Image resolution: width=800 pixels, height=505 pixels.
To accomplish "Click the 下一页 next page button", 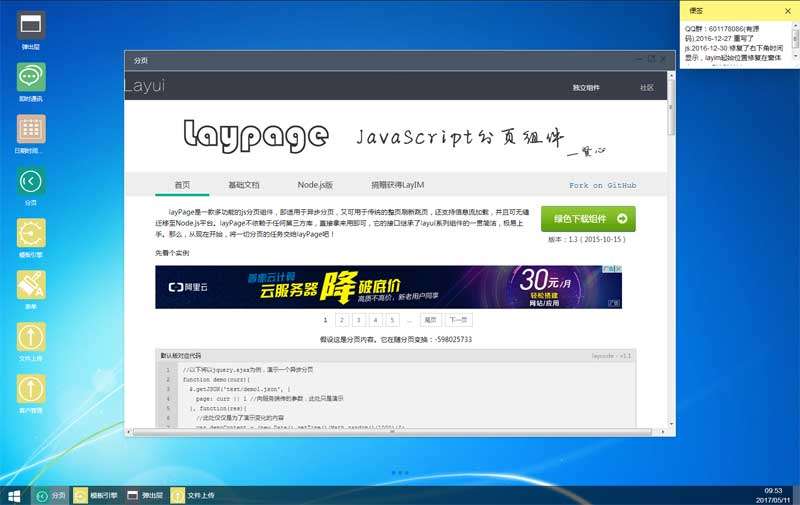I will (458, 320).
